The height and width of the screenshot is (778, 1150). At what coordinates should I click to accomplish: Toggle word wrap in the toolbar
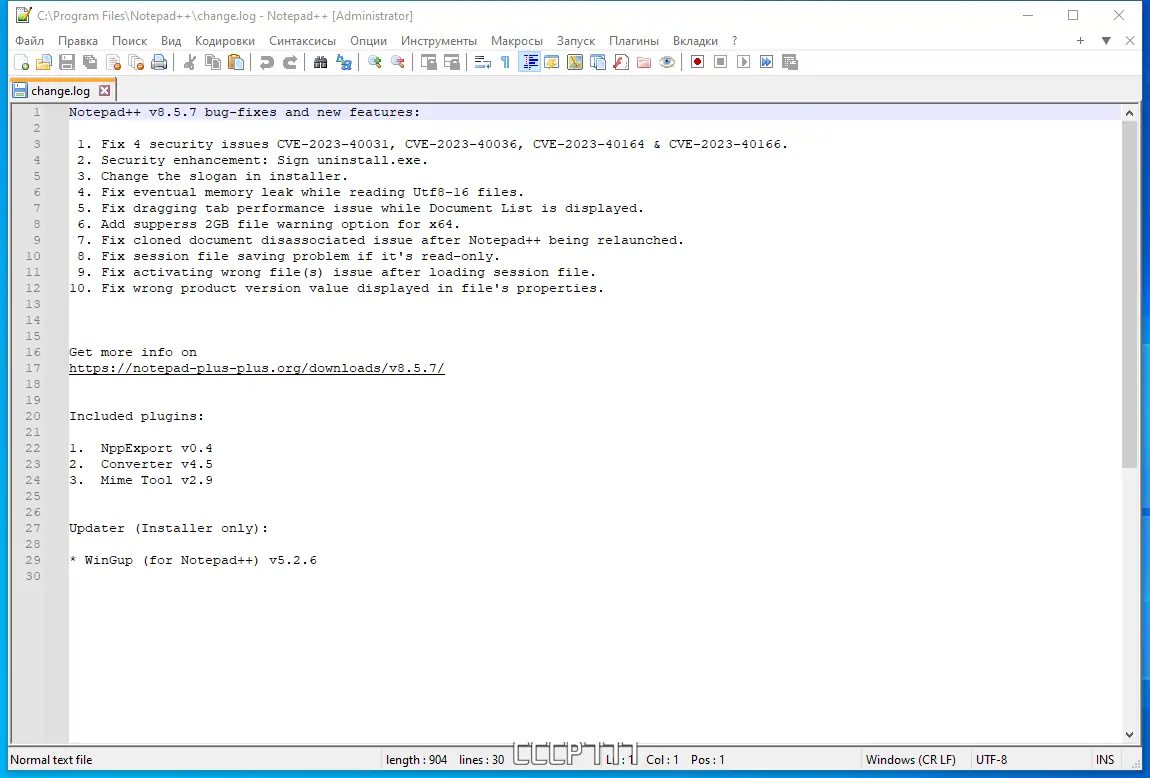(483, 62)
